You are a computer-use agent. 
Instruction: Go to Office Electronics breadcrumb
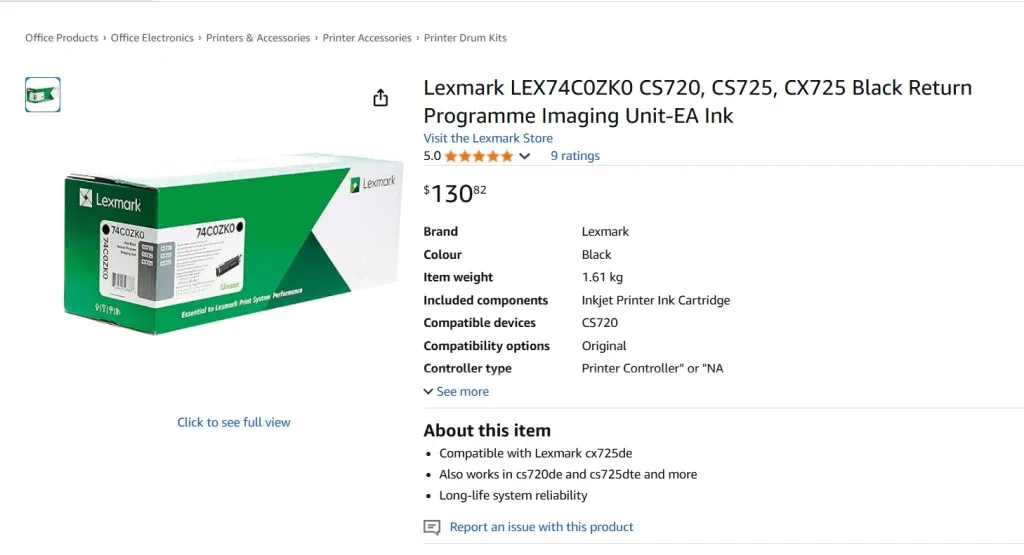[152, 38]
